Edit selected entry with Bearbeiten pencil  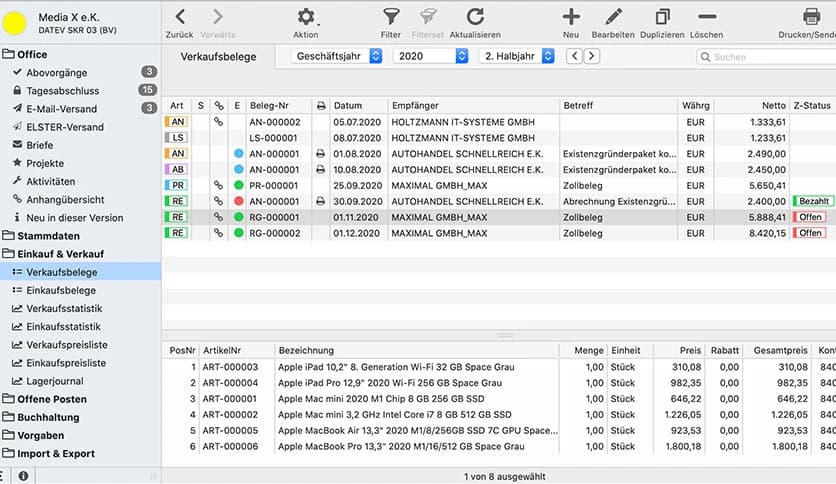(x=613, y=23)
